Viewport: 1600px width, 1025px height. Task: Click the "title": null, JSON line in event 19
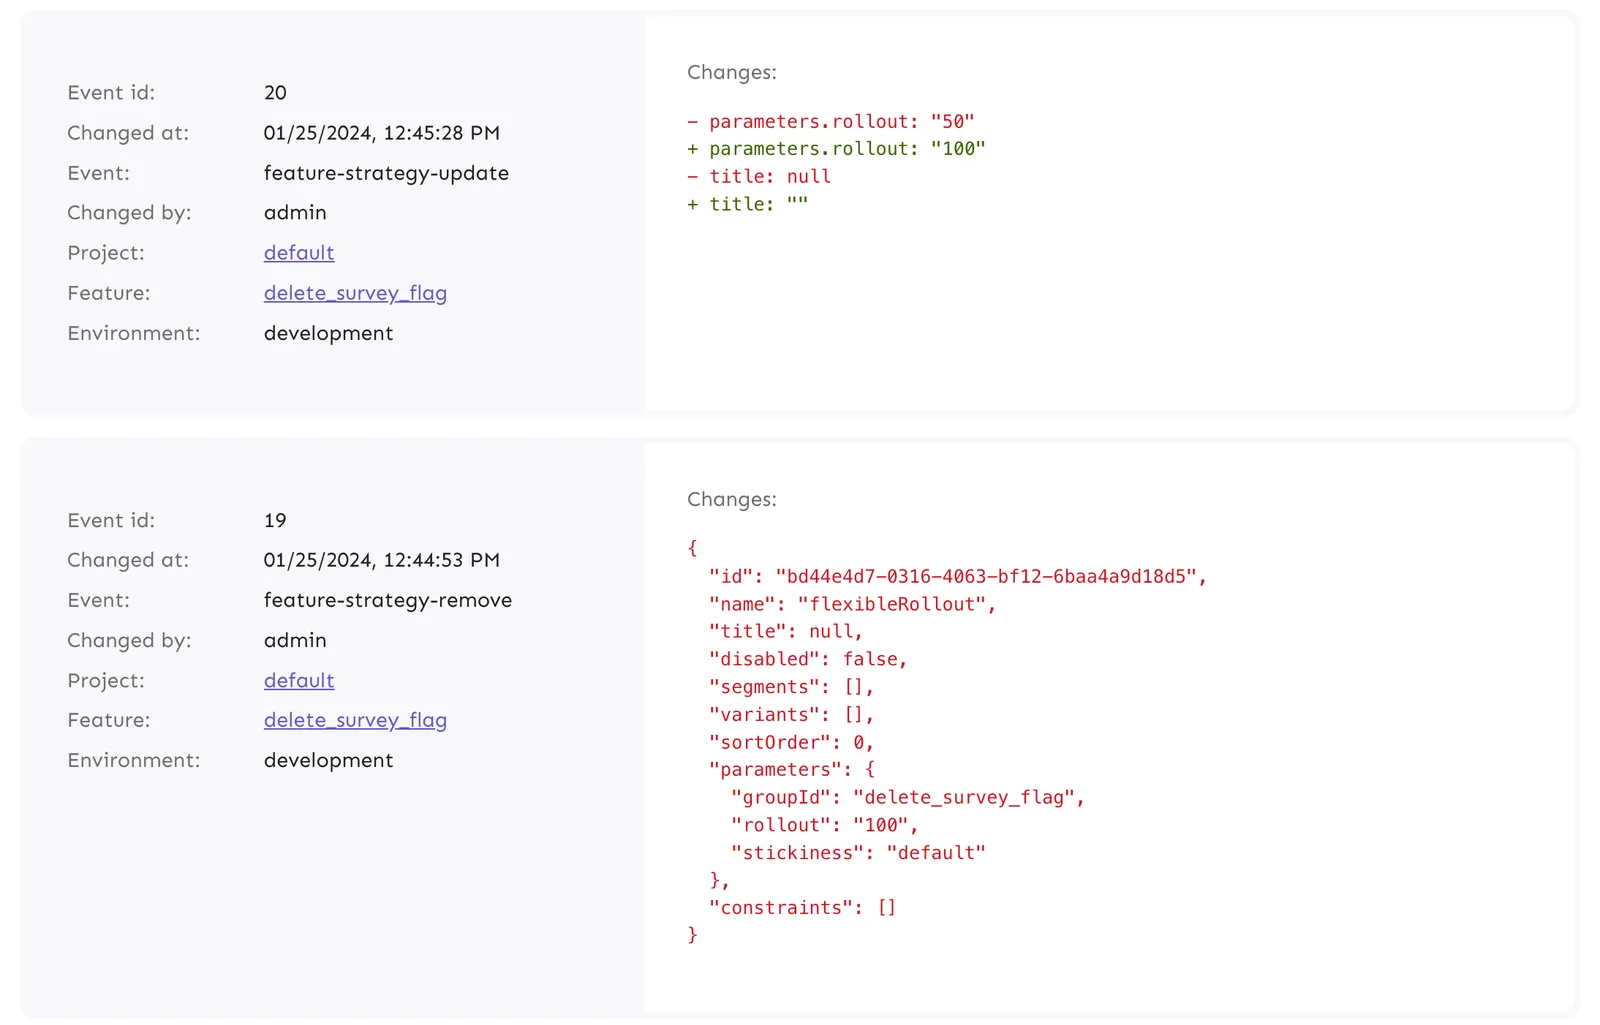[x=785, y=632]
